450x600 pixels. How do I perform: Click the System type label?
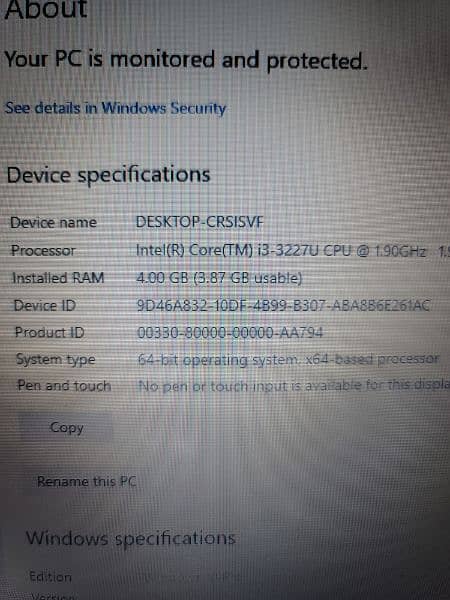tap(55, 360)
